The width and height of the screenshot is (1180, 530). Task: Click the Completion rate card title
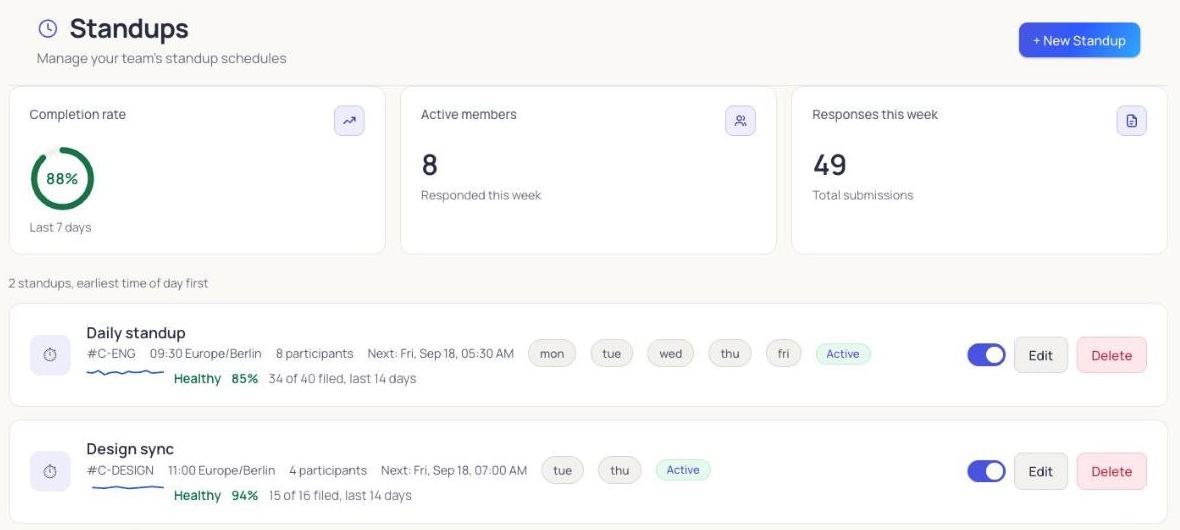(x=78, y=115)
